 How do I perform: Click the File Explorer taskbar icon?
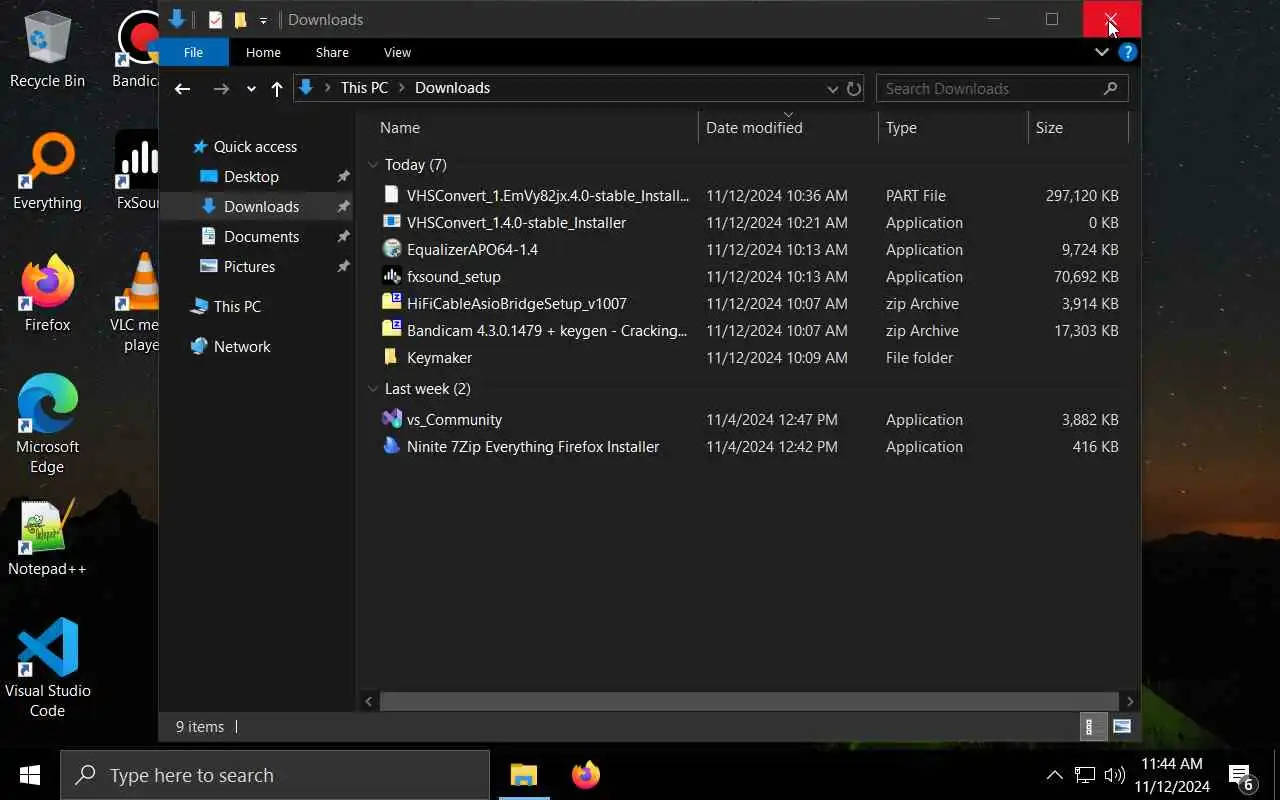524,775
